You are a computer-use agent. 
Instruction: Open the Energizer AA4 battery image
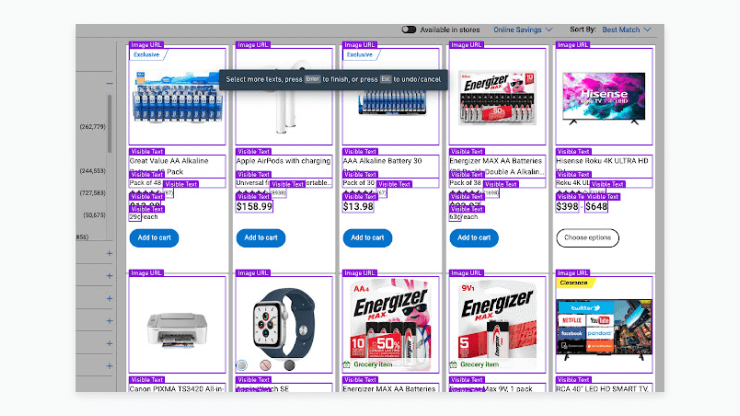(x=391, y=325)
